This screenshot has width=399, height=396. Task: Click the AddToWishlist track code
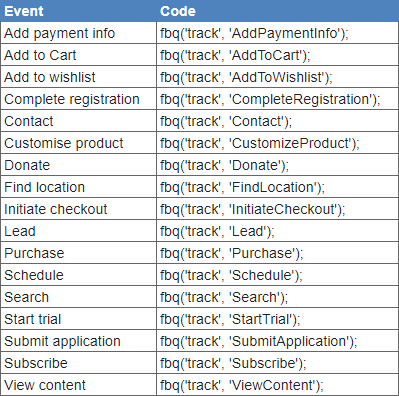click(x=246, y=77)
